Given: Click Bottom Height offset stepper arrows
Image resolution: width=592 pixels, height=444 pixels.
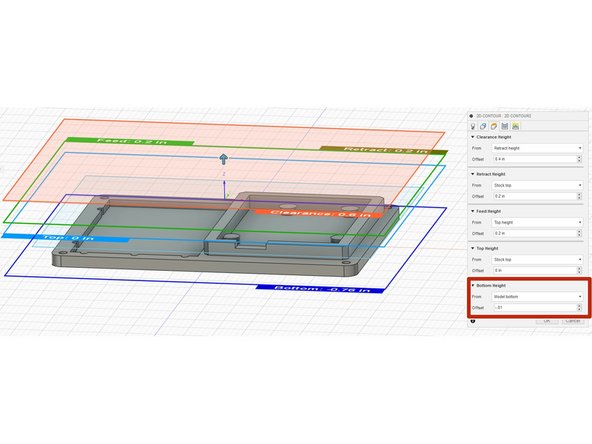Looking at the screenshot, I should point(580,308).
